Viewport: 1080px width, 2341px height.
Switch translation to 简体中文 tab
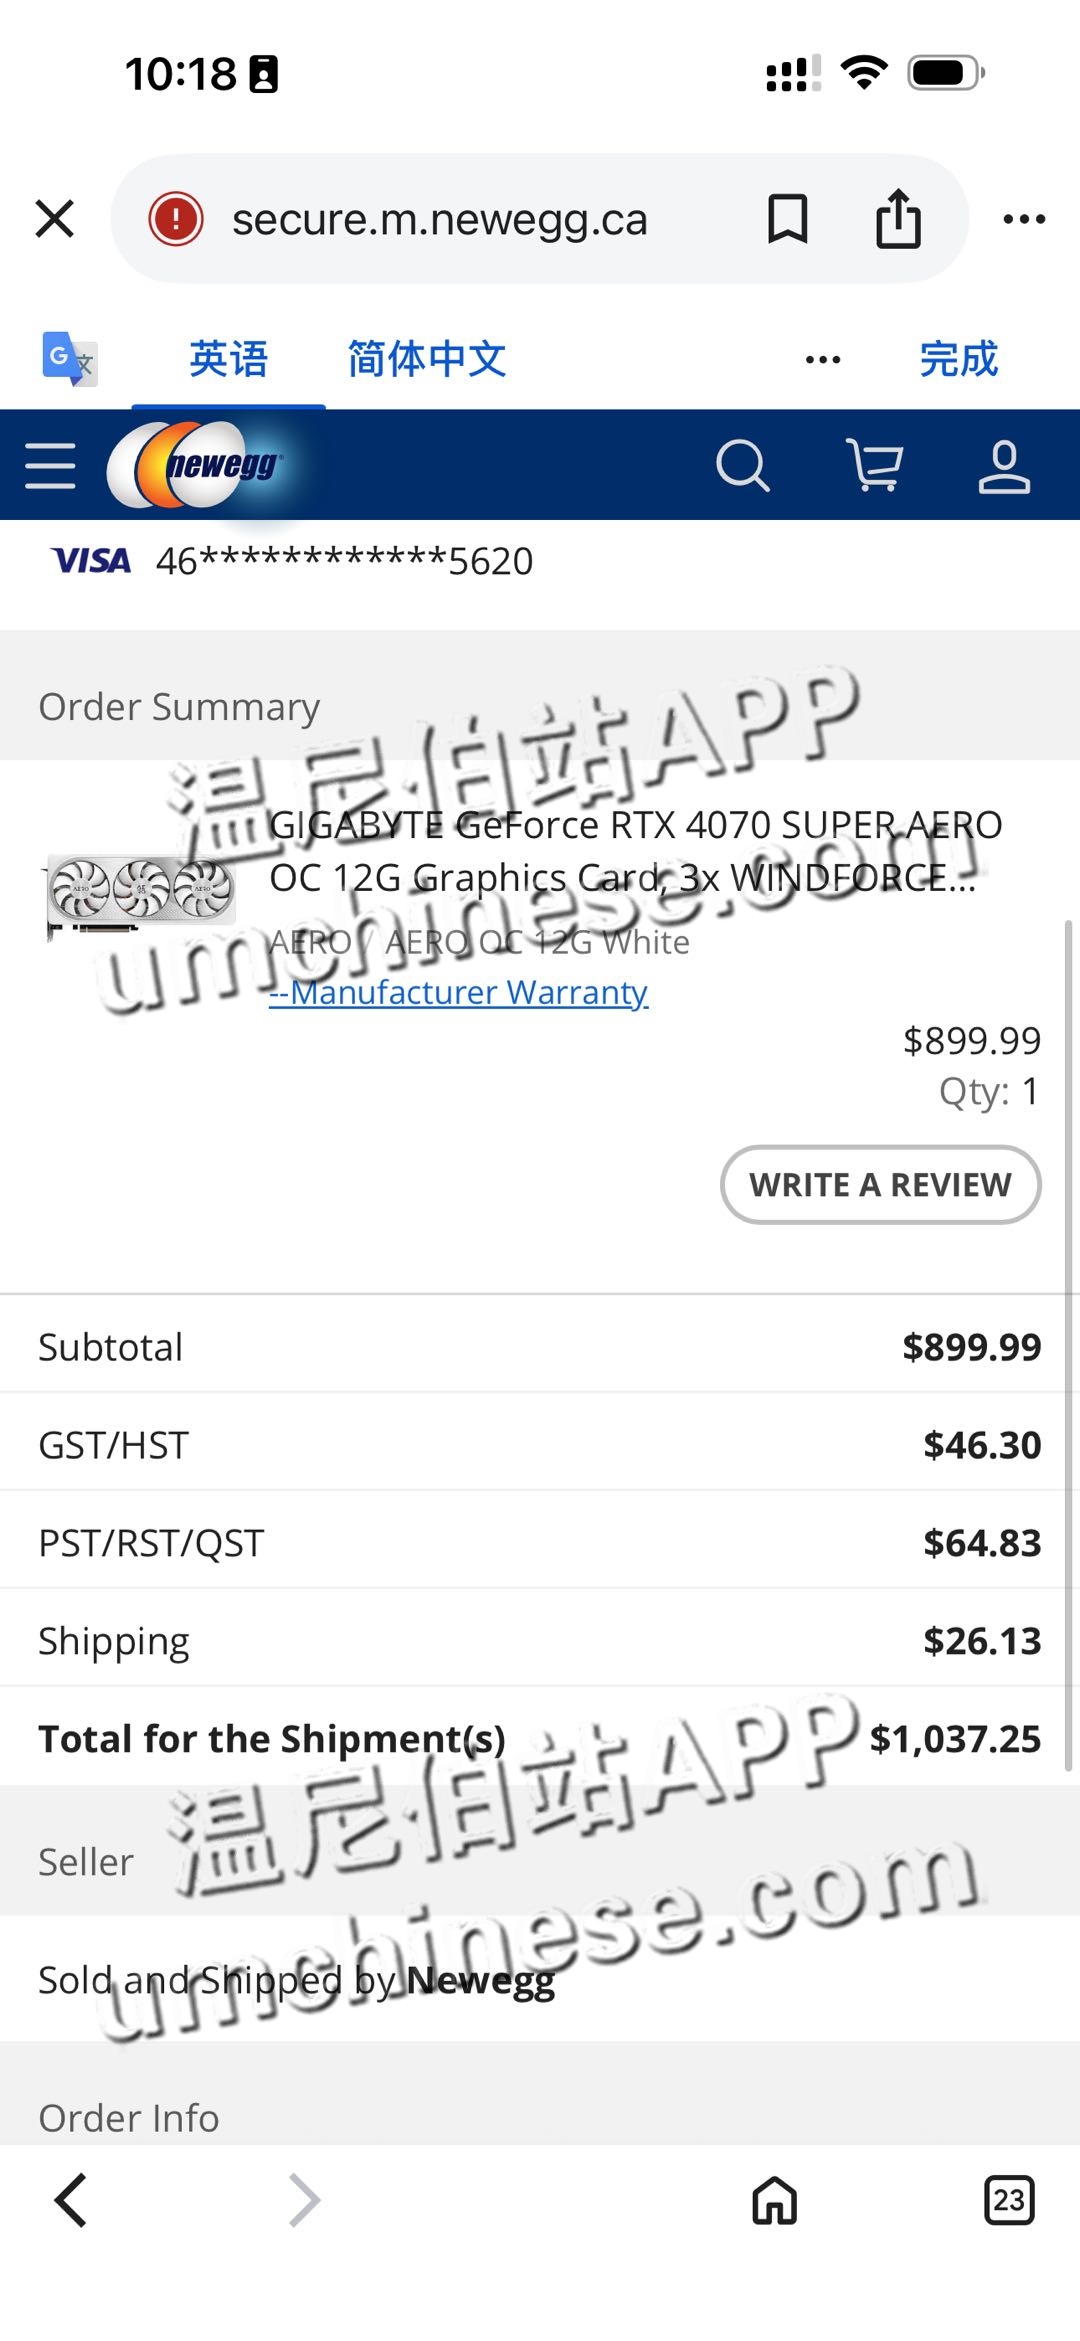tap(427, 359)
